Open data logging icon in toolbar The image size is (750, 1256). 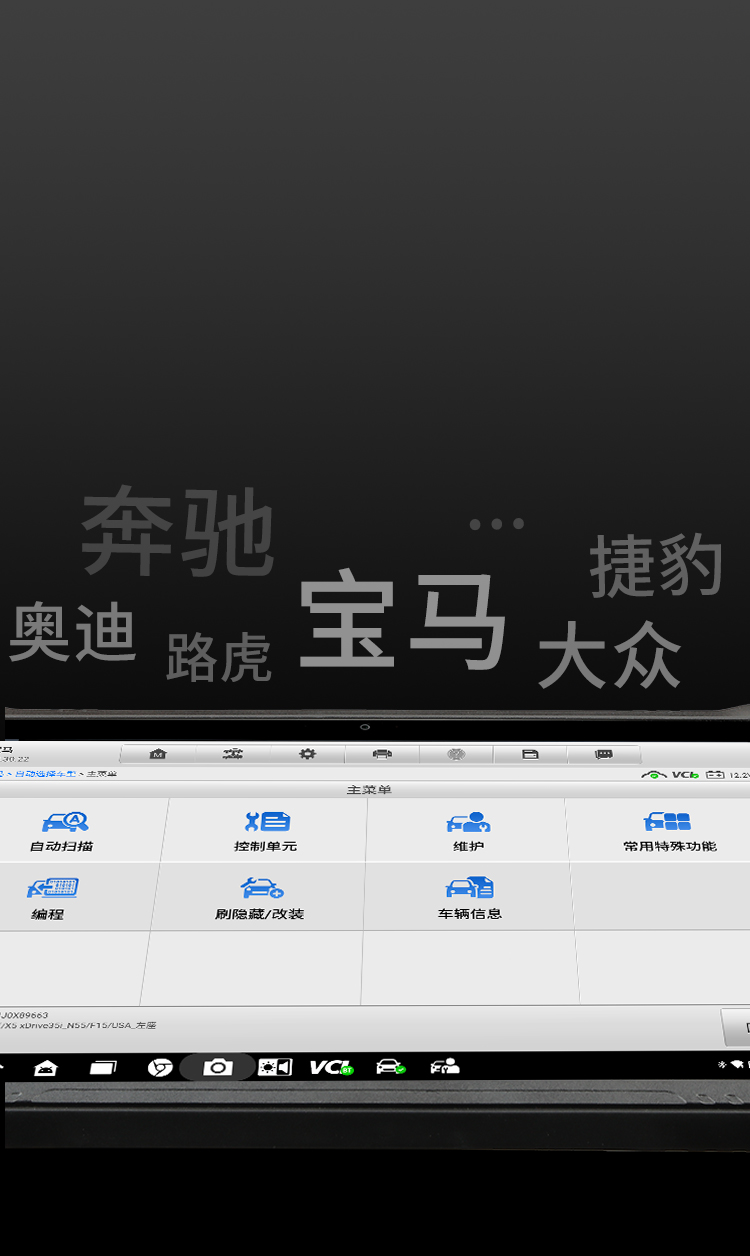coord(531,754)
